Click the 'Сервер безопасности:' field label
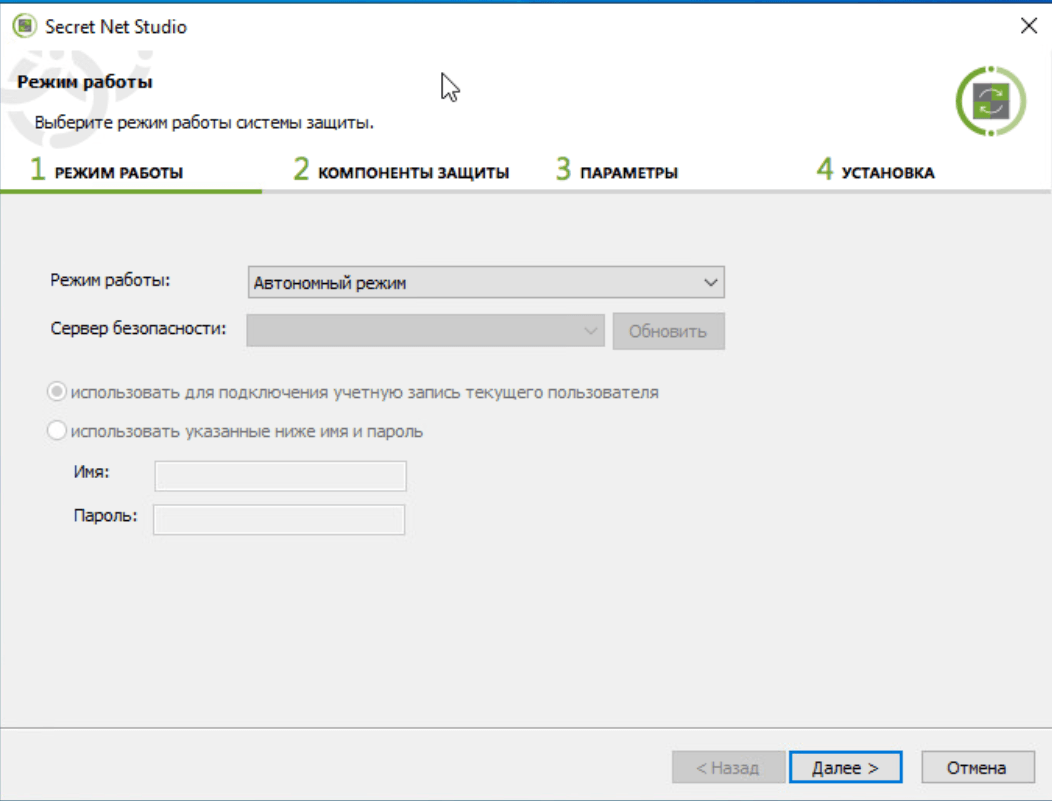Image resolution: width=1052 pixels, height=801 pixels. click(133, 328)
